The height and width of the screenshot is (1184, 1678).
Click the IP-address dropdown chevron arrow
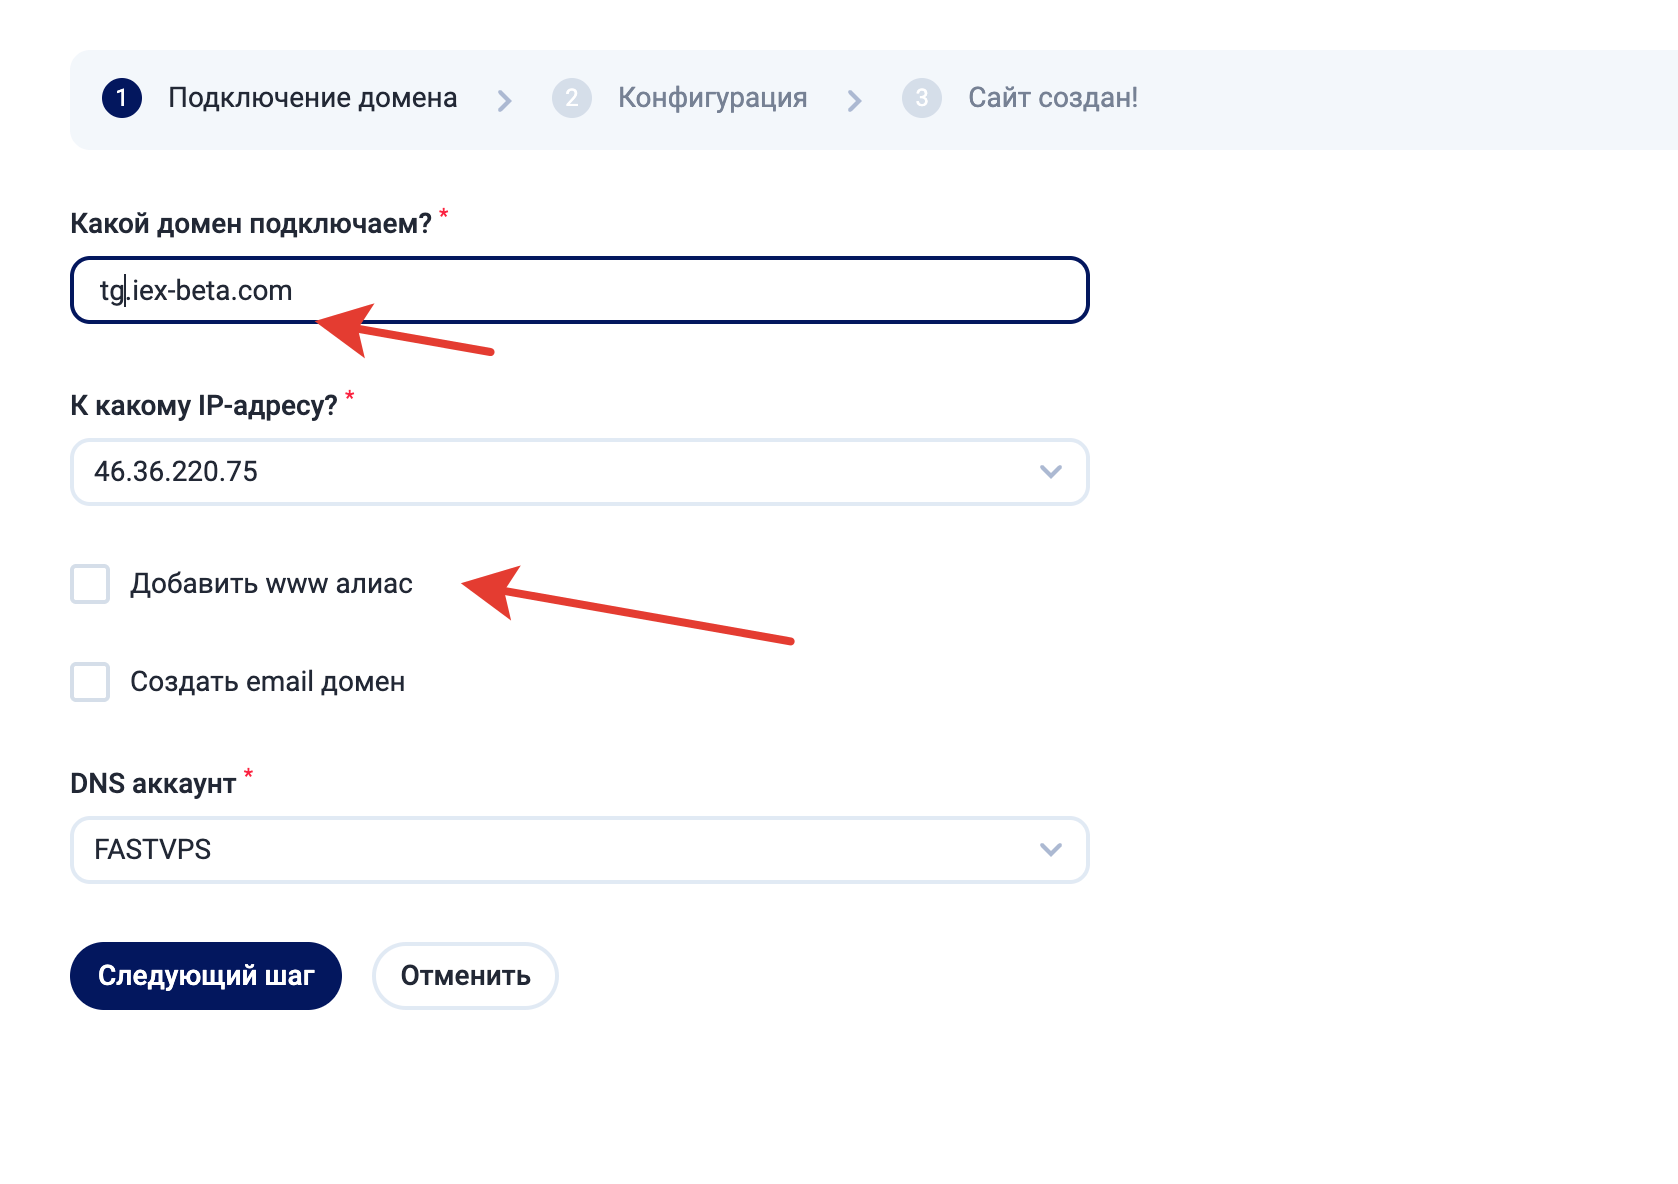(x=1050, y=472)
